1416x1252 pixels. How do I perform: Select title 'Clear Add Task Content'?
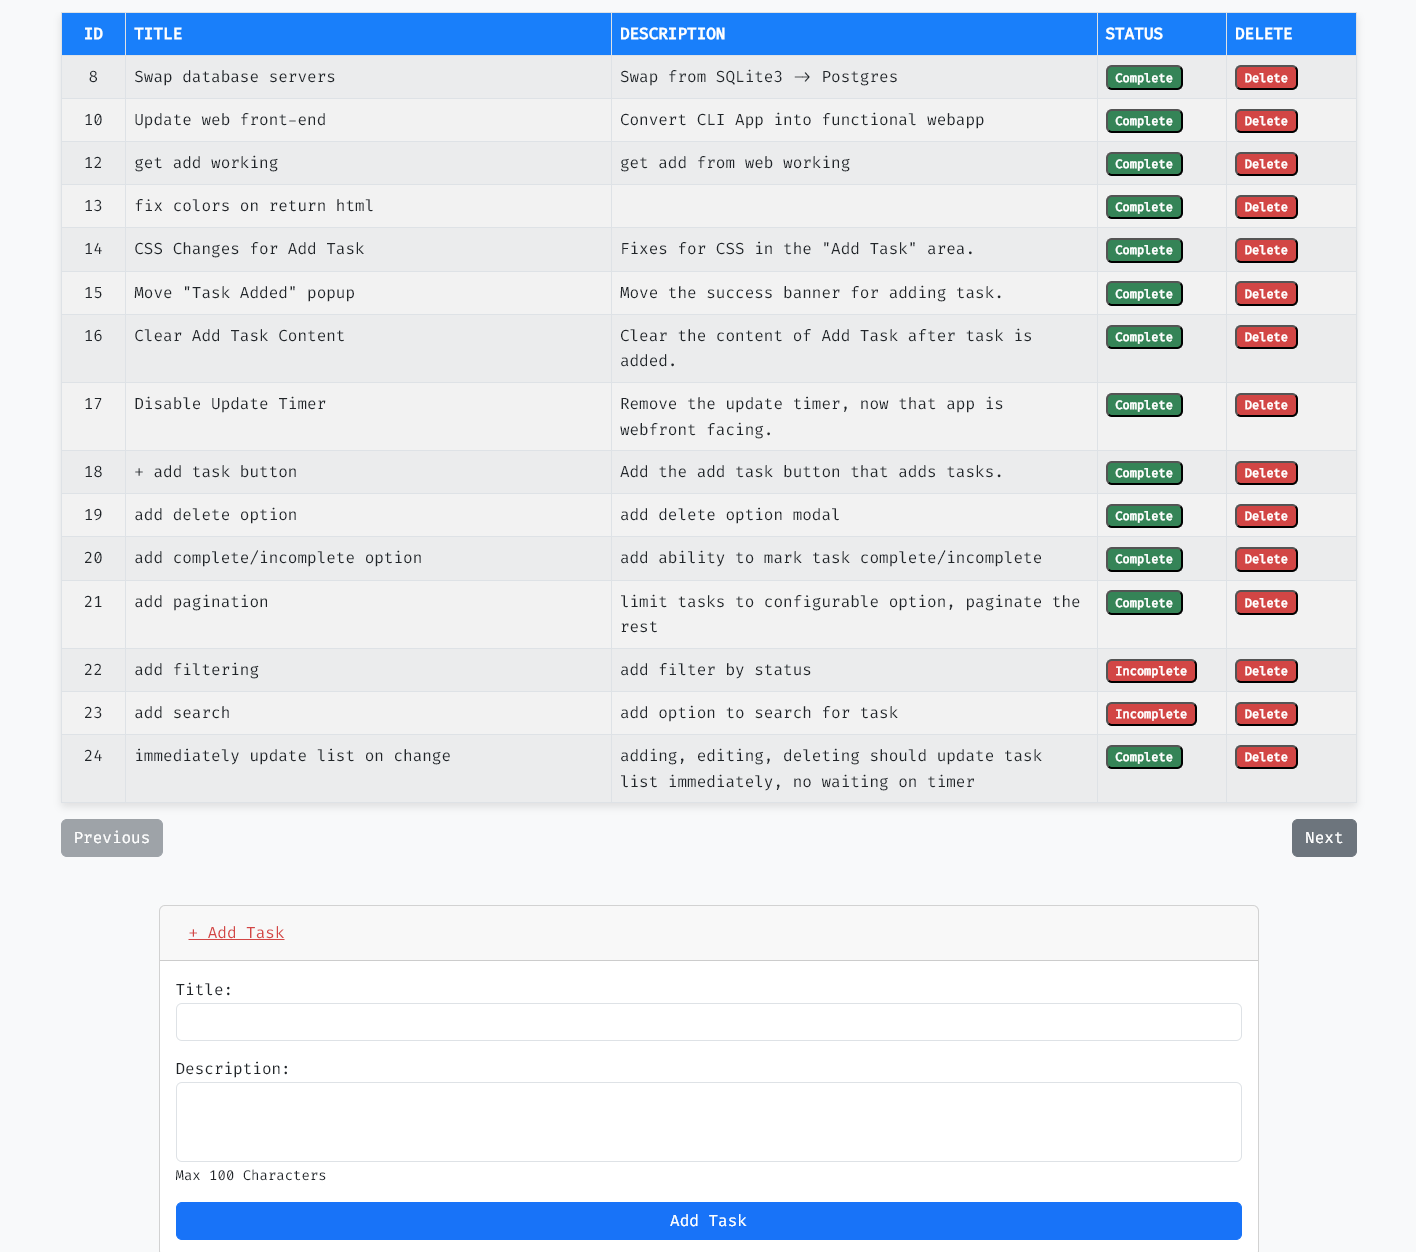click(240, 336)
